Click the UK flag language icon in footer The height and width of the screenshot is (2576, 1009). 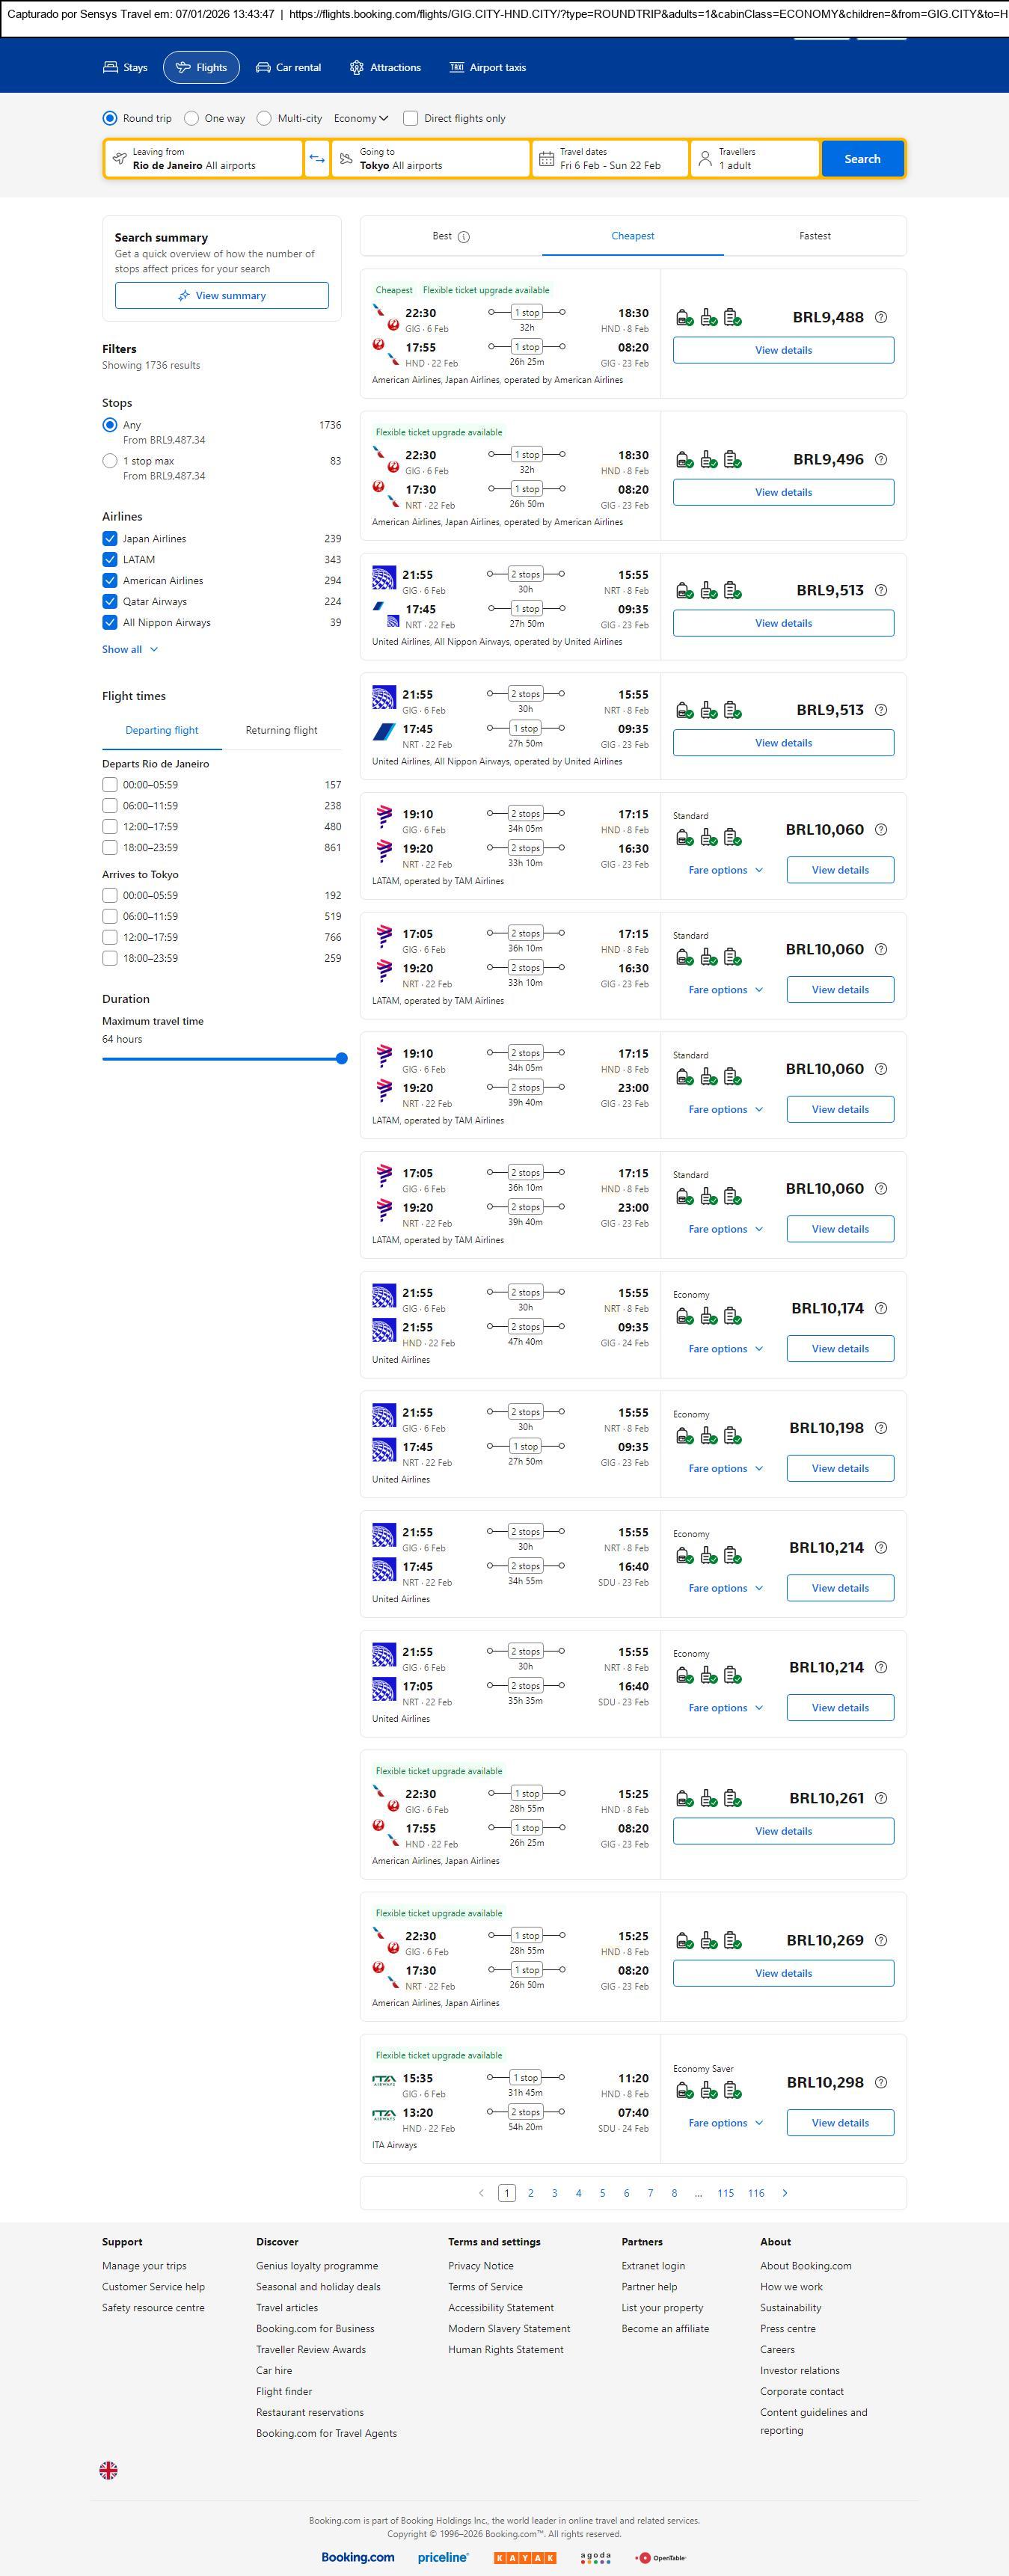point(109,2469)
